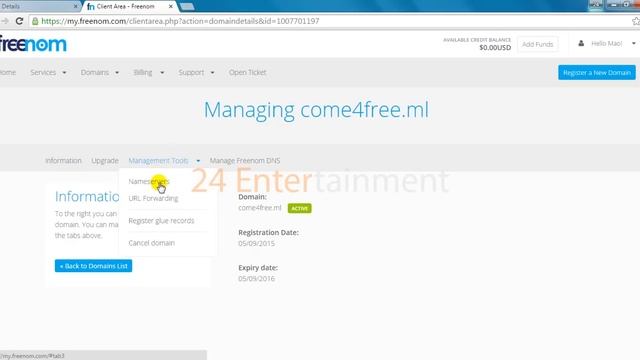Choose Cancel domain menu entry
The height and width of the screenshot is (360, 640).
pyautogui.click(x=151, y=243)
